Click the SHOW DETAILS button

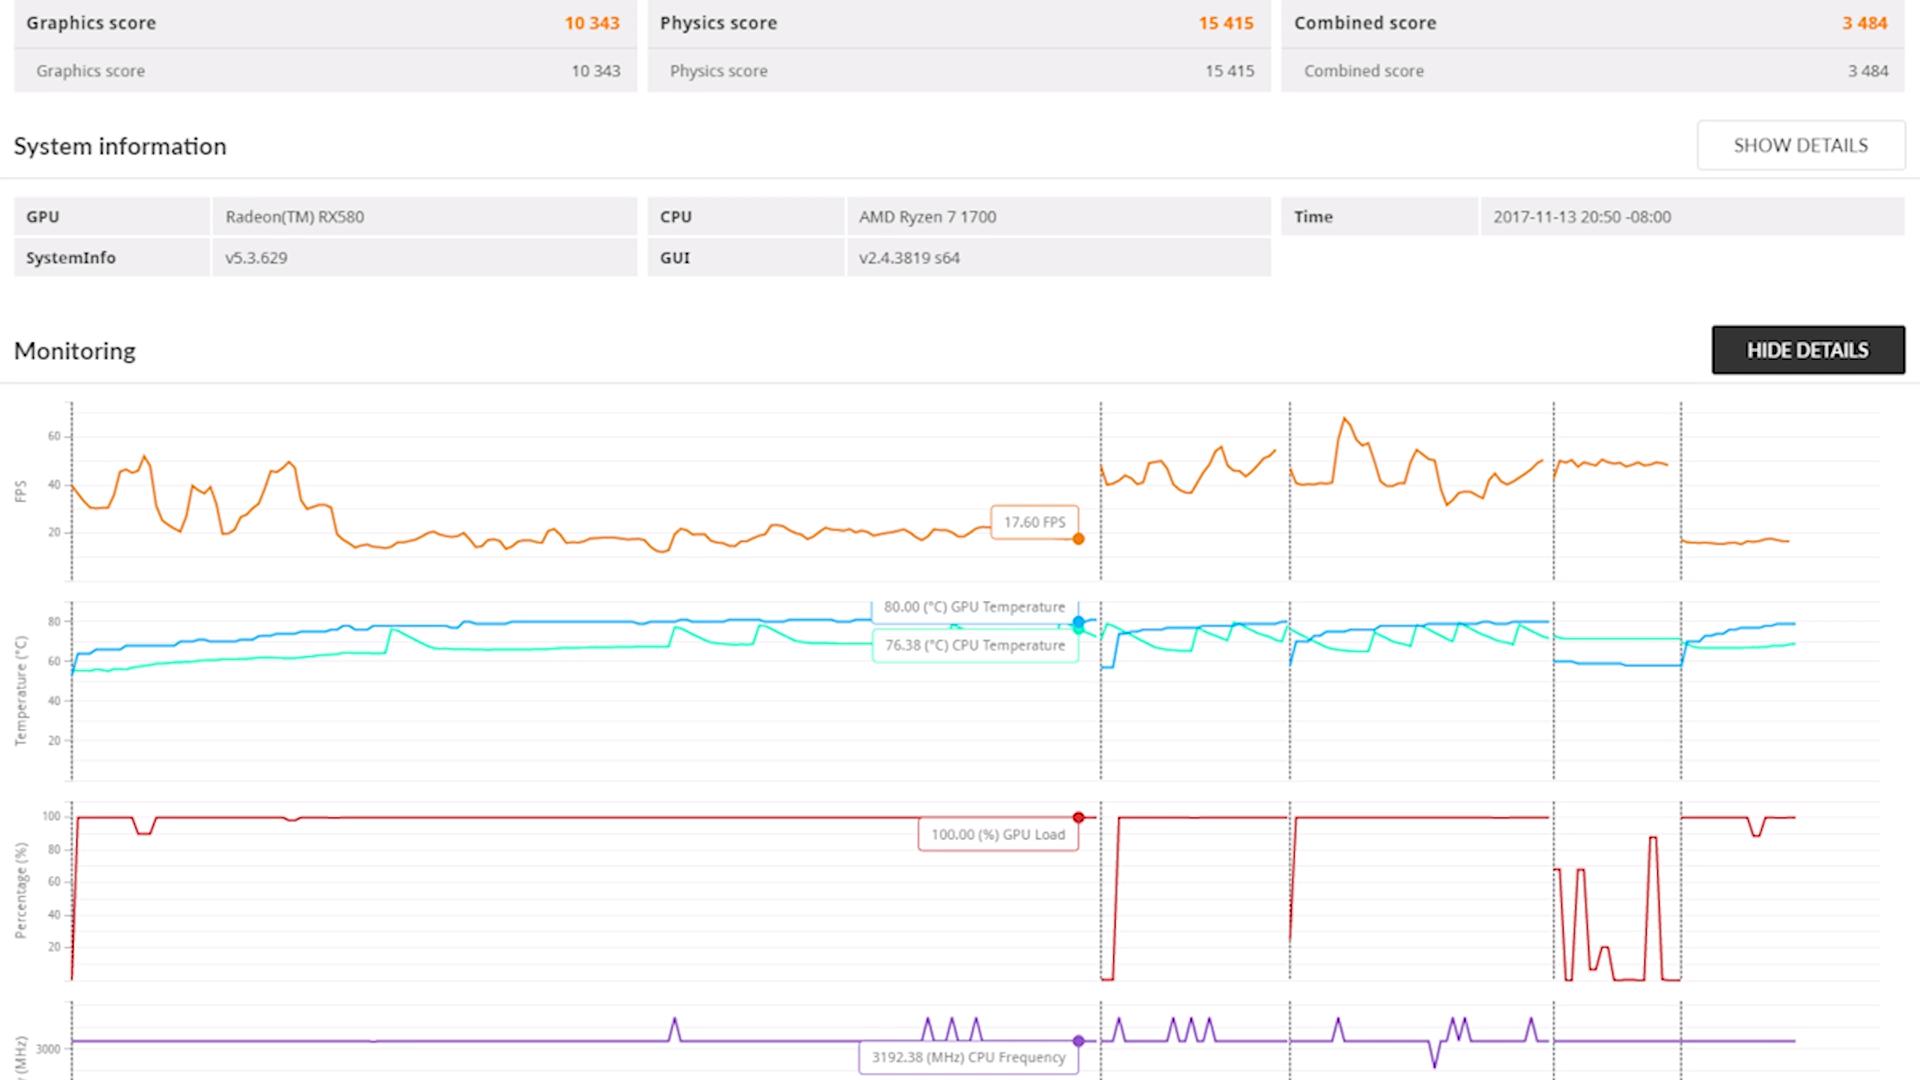coord(1801,146)
